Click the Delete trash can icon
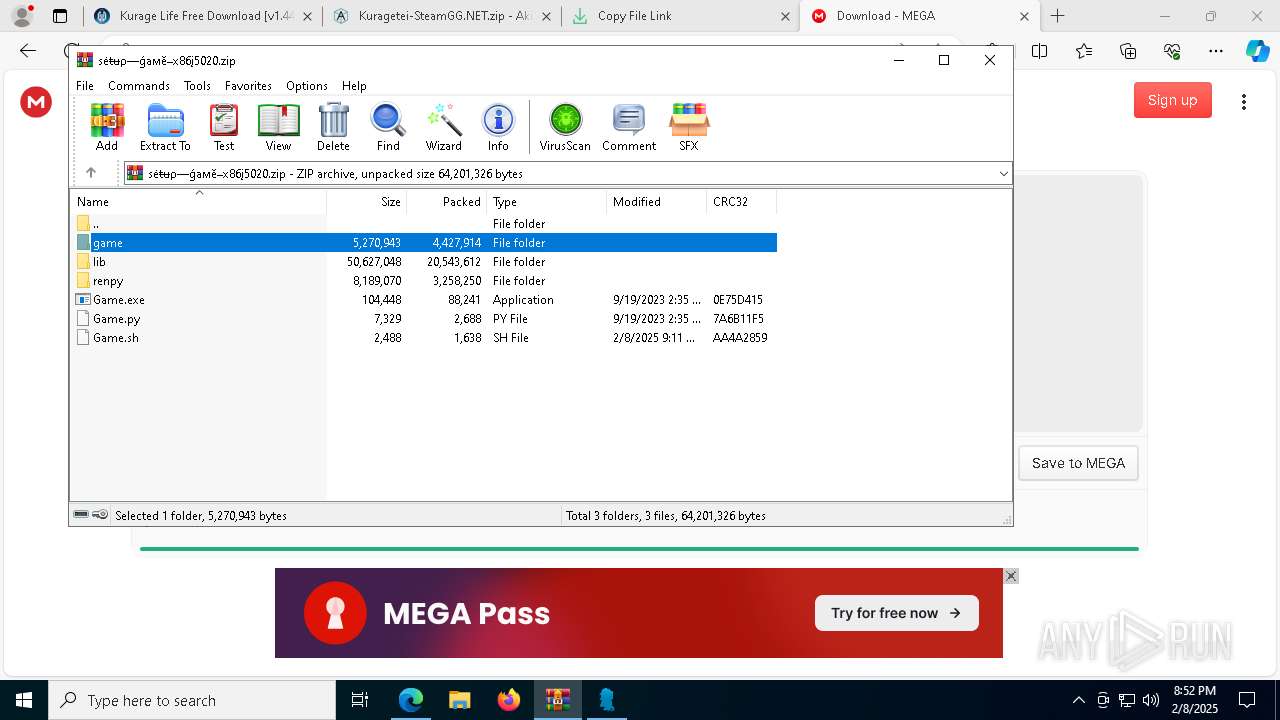Viewport: 1280px width, 720px height. (x=333, y=127)
